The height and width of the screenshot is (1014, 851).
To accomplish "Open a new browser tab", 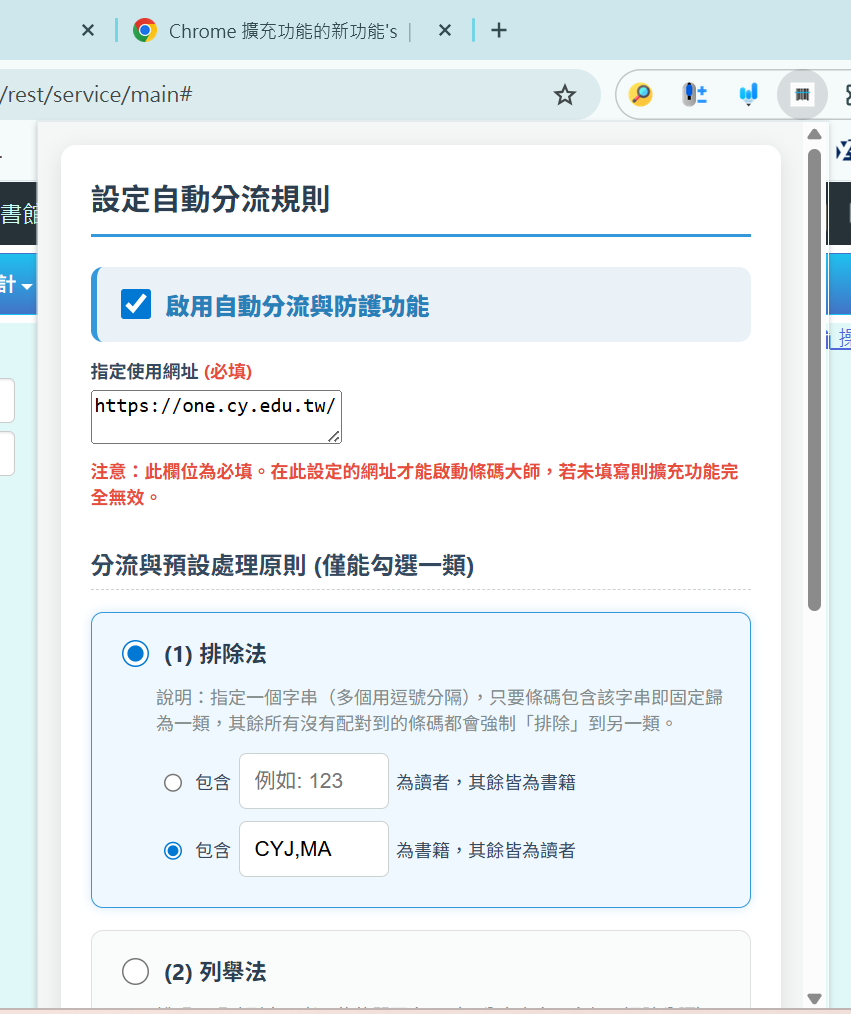I will coord(499,30).
